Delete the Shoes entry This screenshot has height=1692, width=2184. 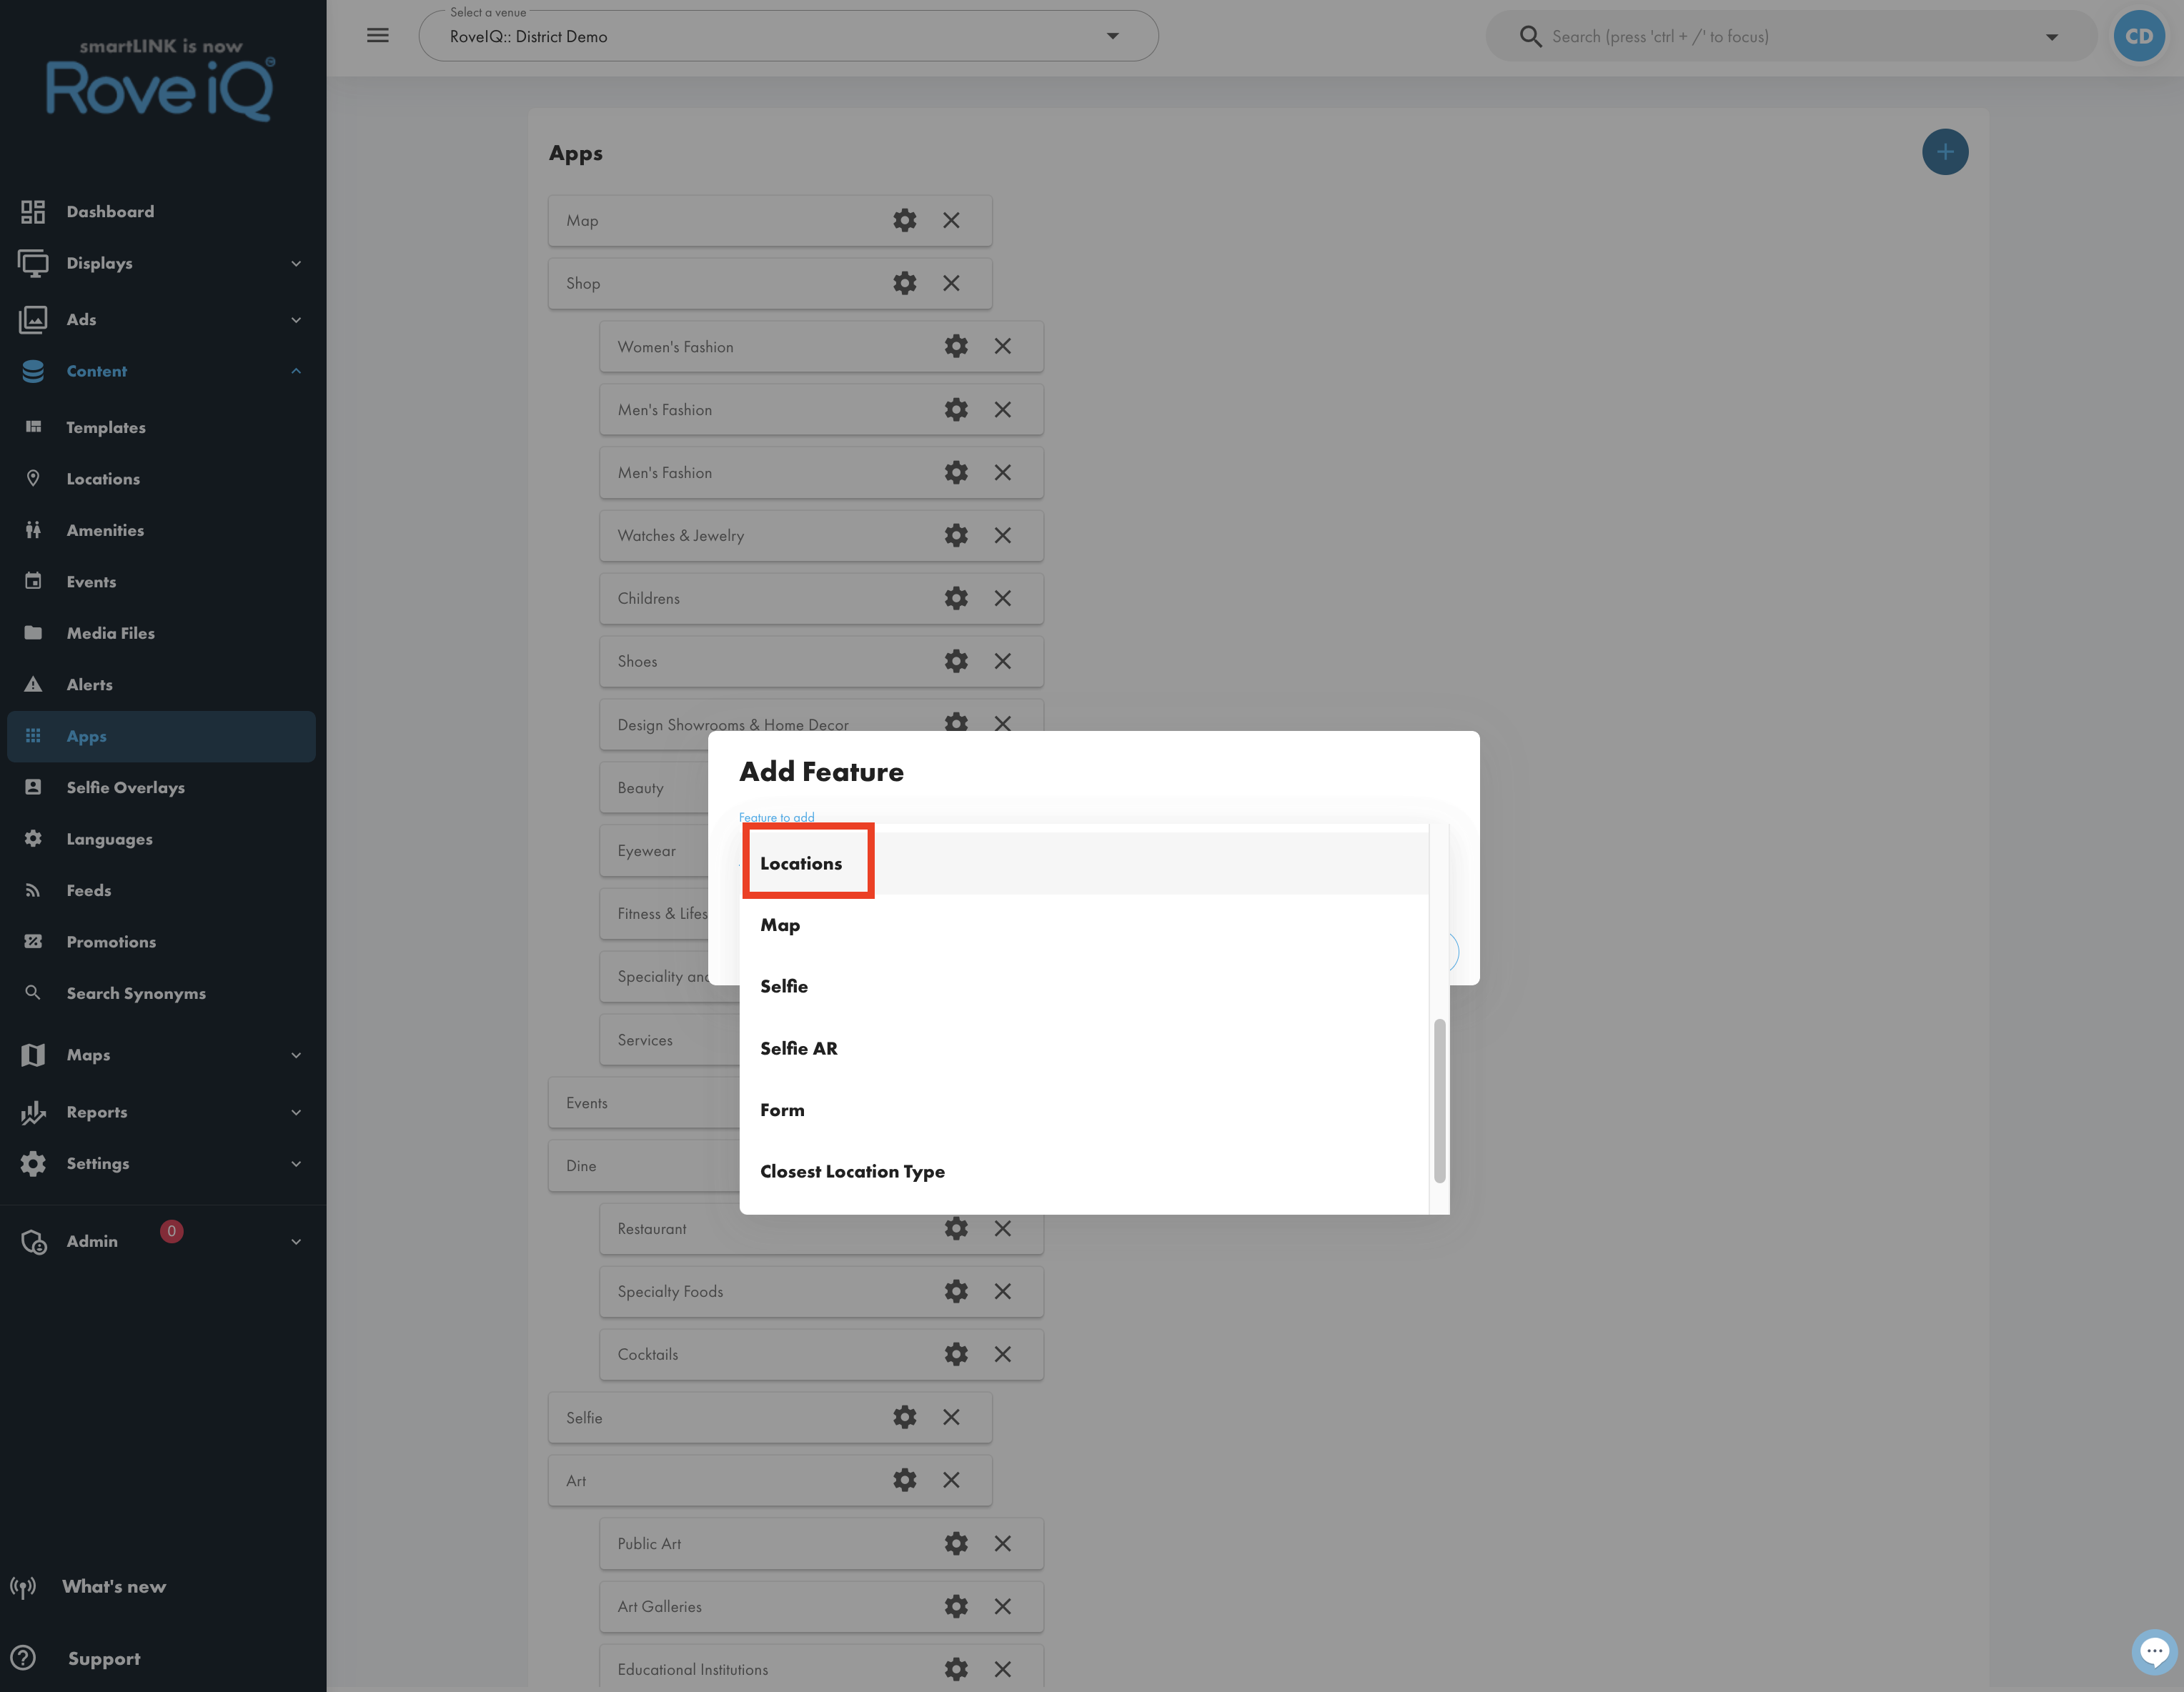click(x=1002, y=661)
